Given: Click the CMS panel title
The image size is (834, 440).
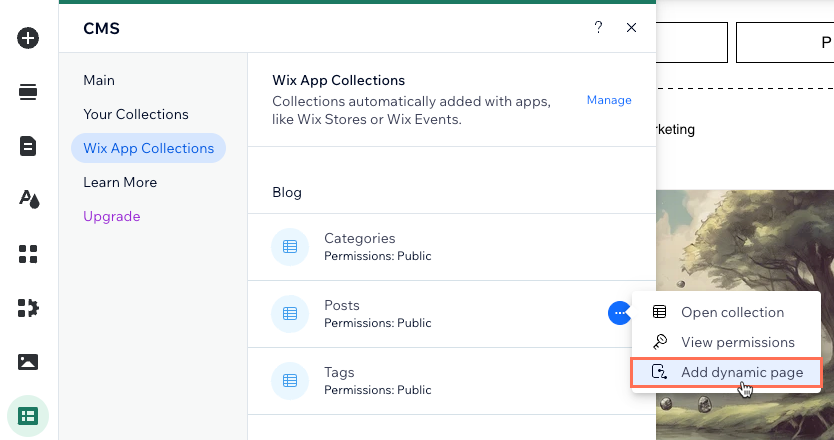Looking at the screenshot, I should pyautogui.click(x=101, y=28).
